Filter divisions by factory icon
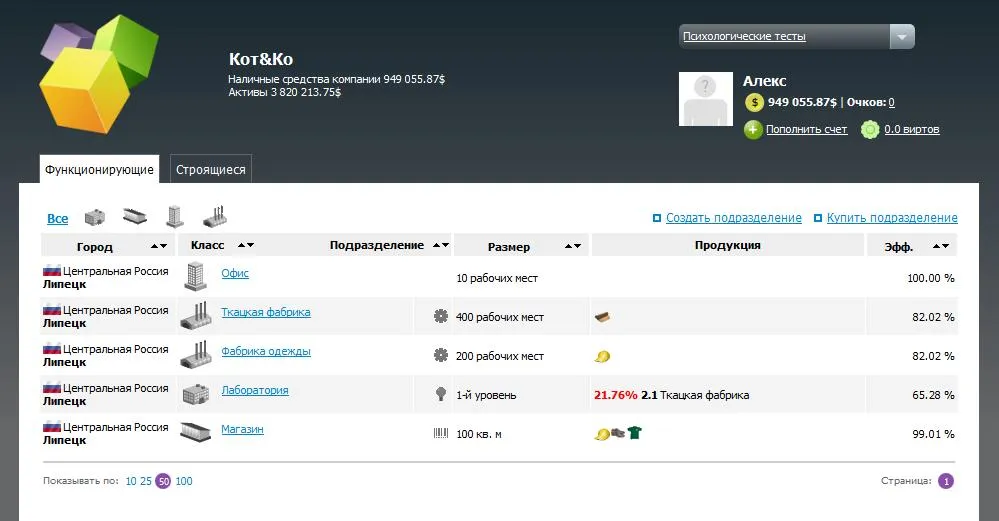This screenshot has height=521, width=999. (214, 217)
